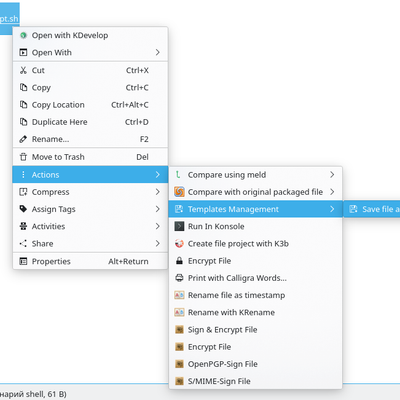
Task: Expand the Activities submenu arrow
Action: [157, 226]
